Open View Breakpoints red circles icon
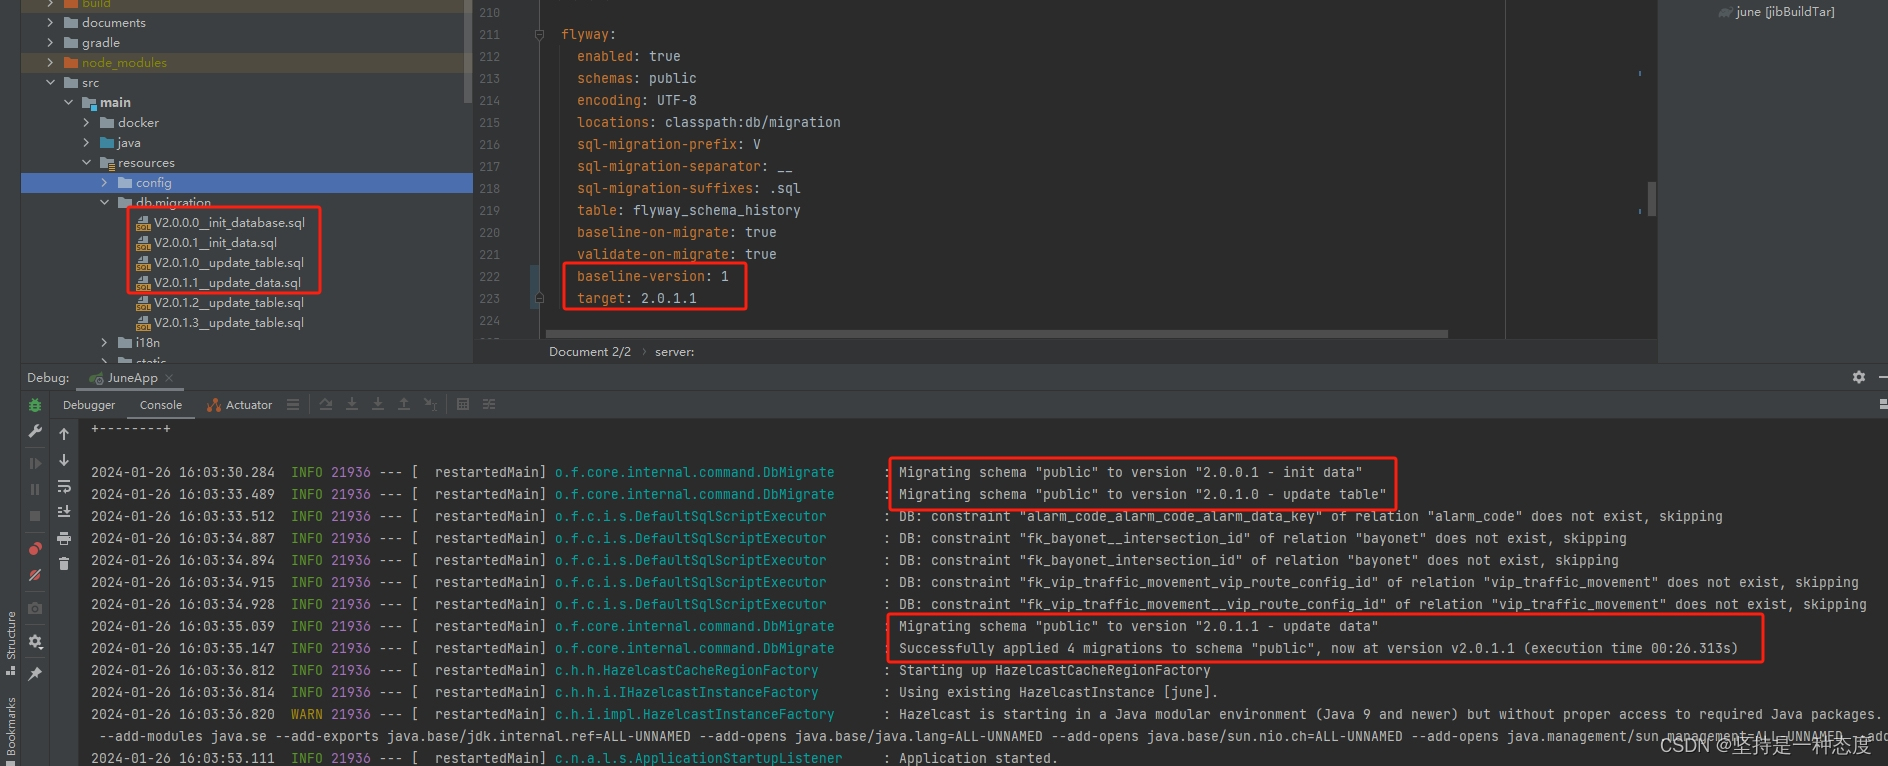The height and width of the screenshot is (766, 1888). coord(35,548)
